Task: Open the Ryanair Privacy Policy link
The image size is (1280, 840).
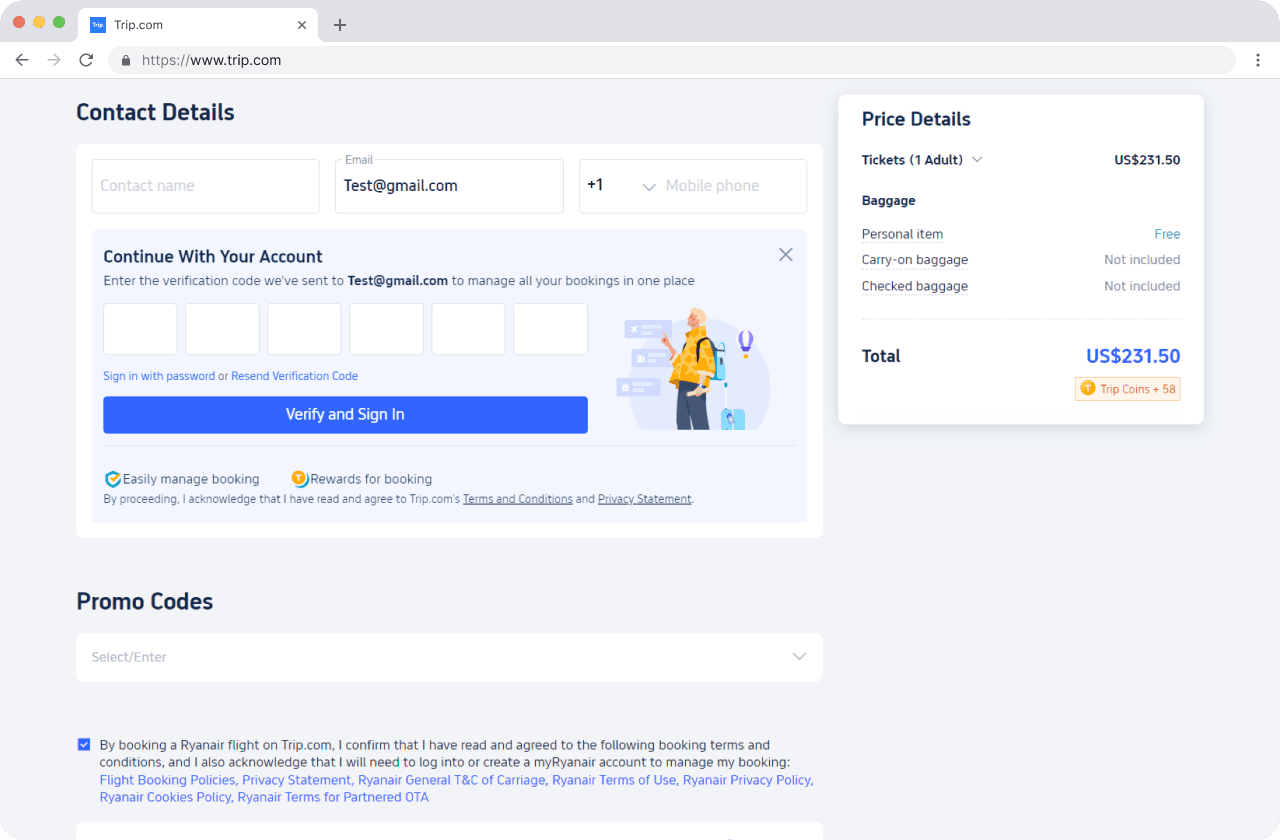Action: 747,780
